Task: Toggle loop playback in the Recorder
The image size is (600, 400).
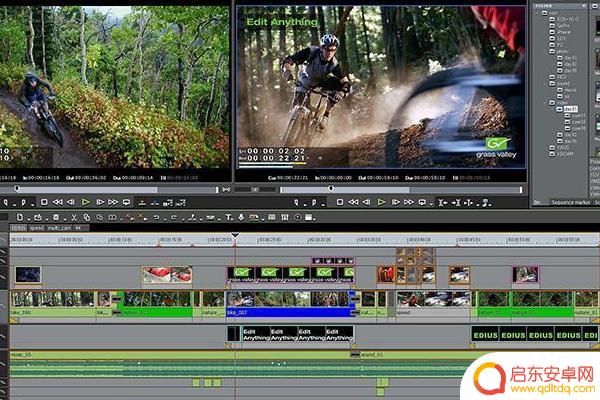Action: click(422, 202)
